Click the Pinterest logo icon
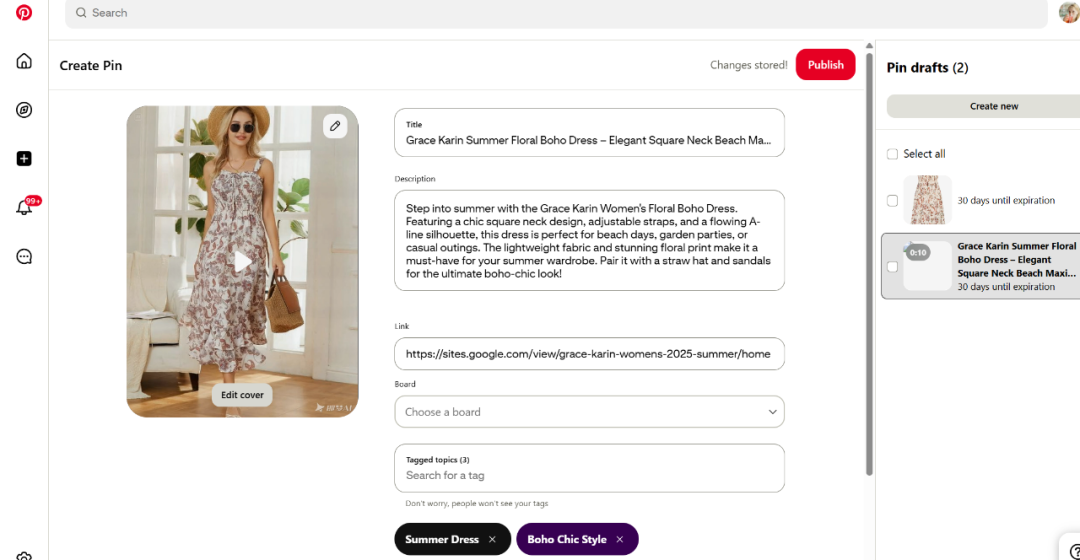 point(24,13)
